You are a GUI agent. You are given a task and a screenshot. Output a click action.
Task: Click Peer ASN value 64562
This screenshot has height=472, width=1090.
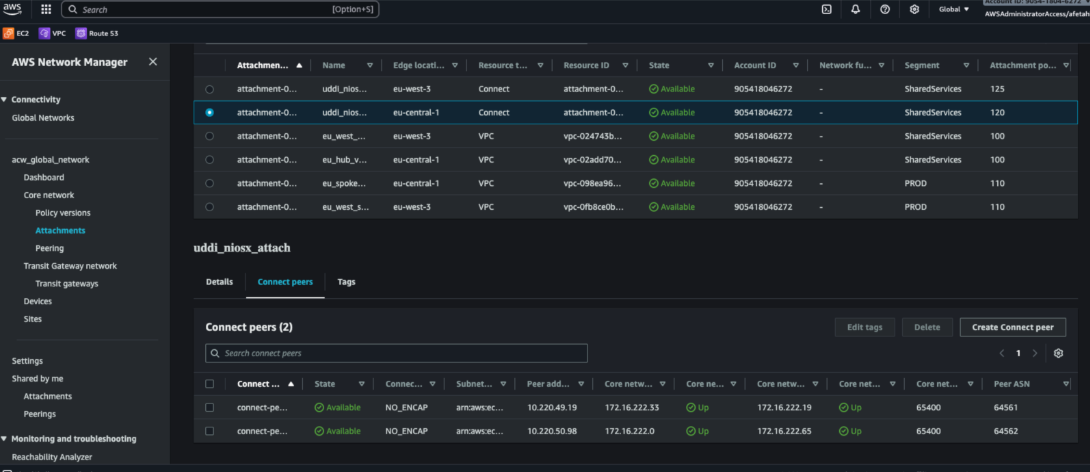[1006, 431]
